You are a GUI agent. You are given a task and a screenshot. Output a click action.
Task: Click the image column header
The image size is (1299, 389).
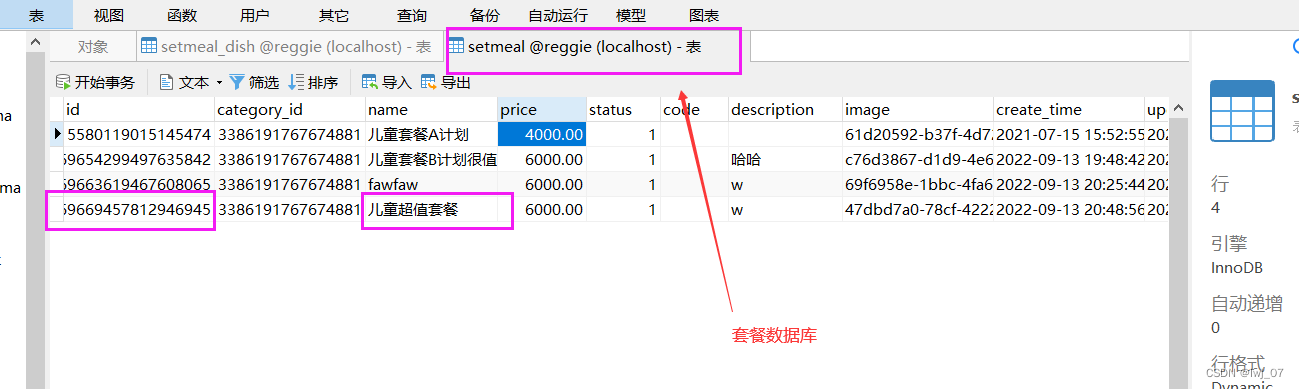point(917,110)
